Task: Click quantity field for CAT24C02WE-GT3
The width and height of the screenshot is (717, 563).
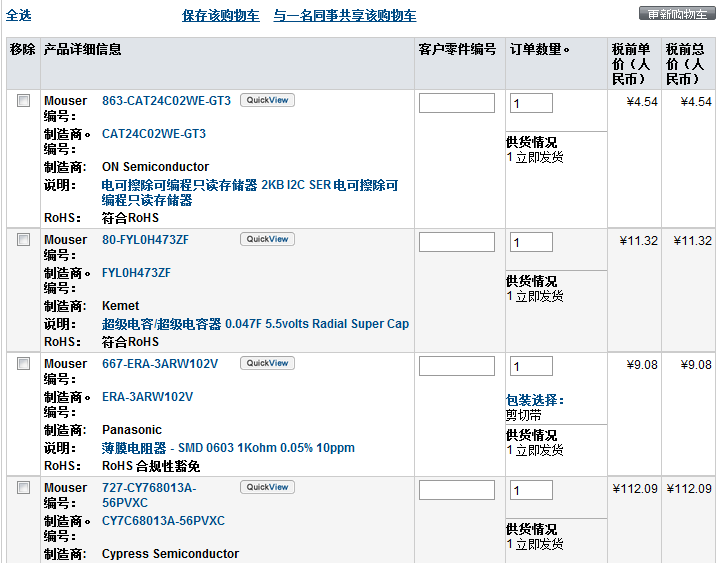Action: pos(531,103)
